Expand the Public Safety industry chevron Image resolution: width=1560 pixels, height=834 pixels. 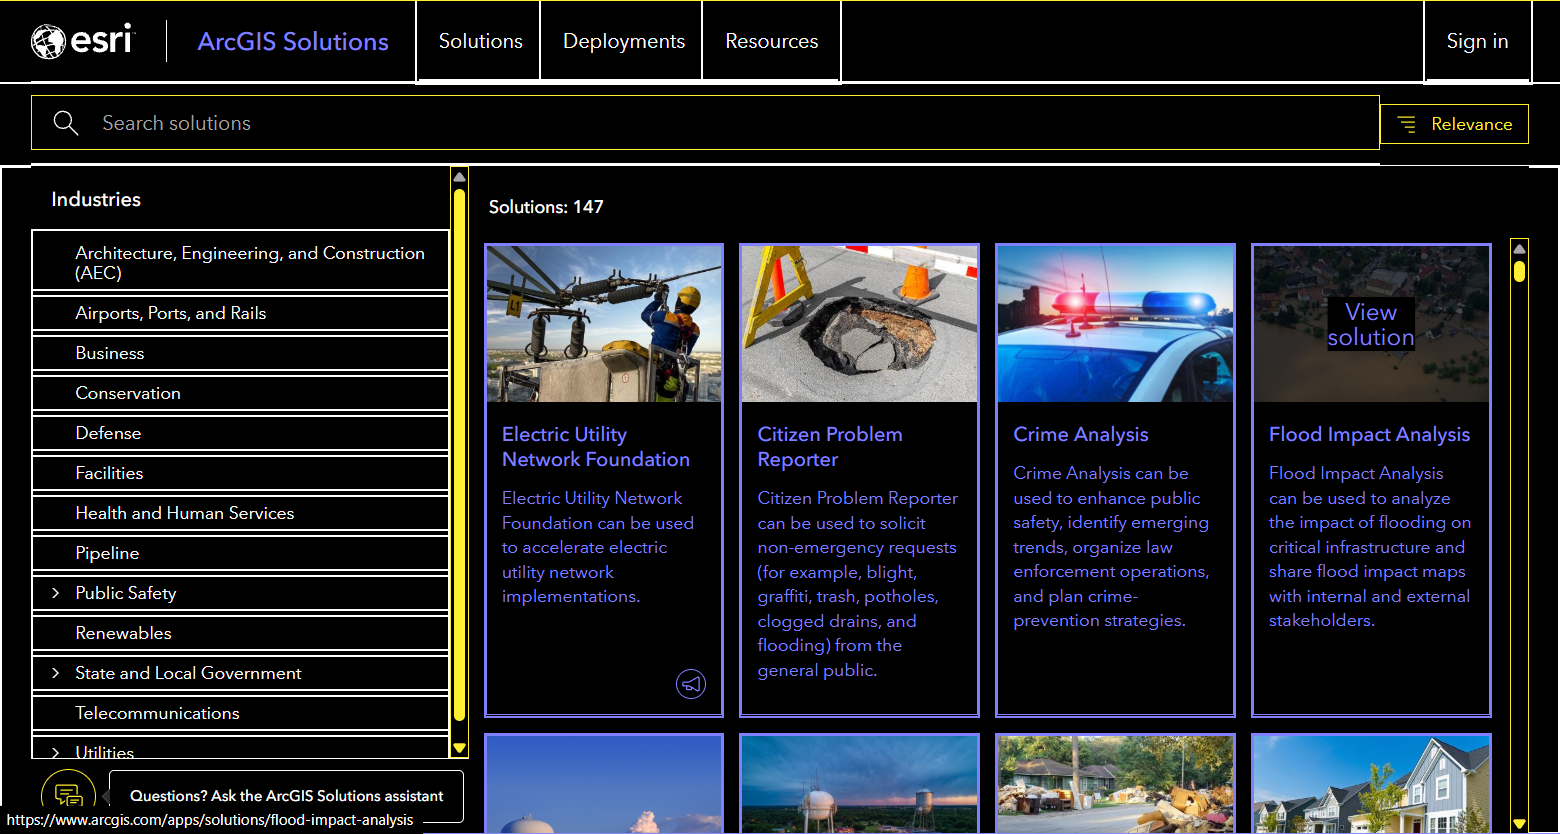(56, 593)
